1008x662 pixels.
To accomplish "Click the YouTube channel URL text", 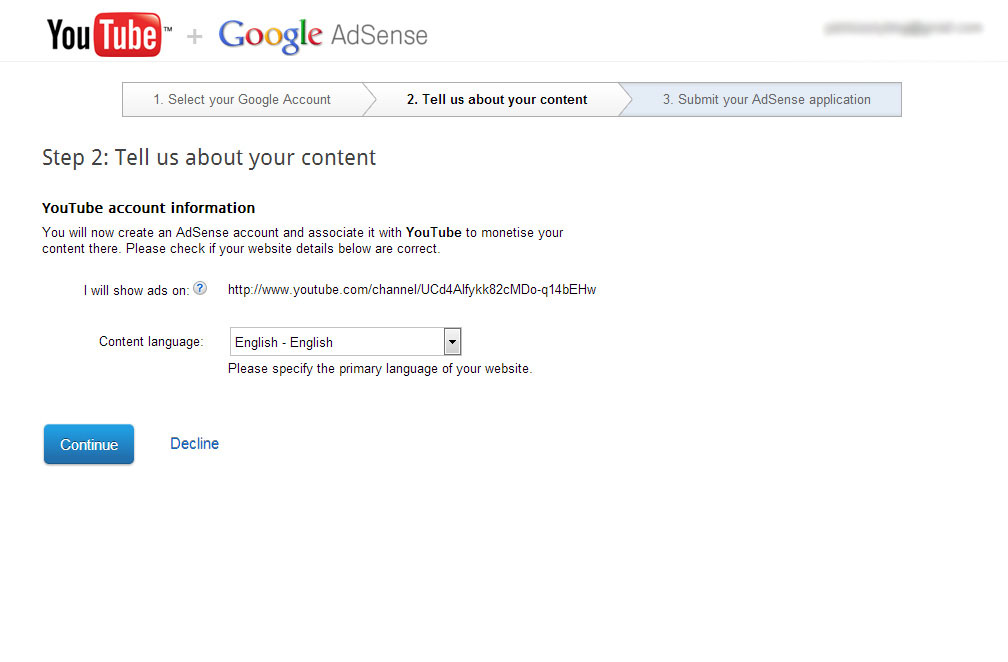I will (x=412, y=290).
